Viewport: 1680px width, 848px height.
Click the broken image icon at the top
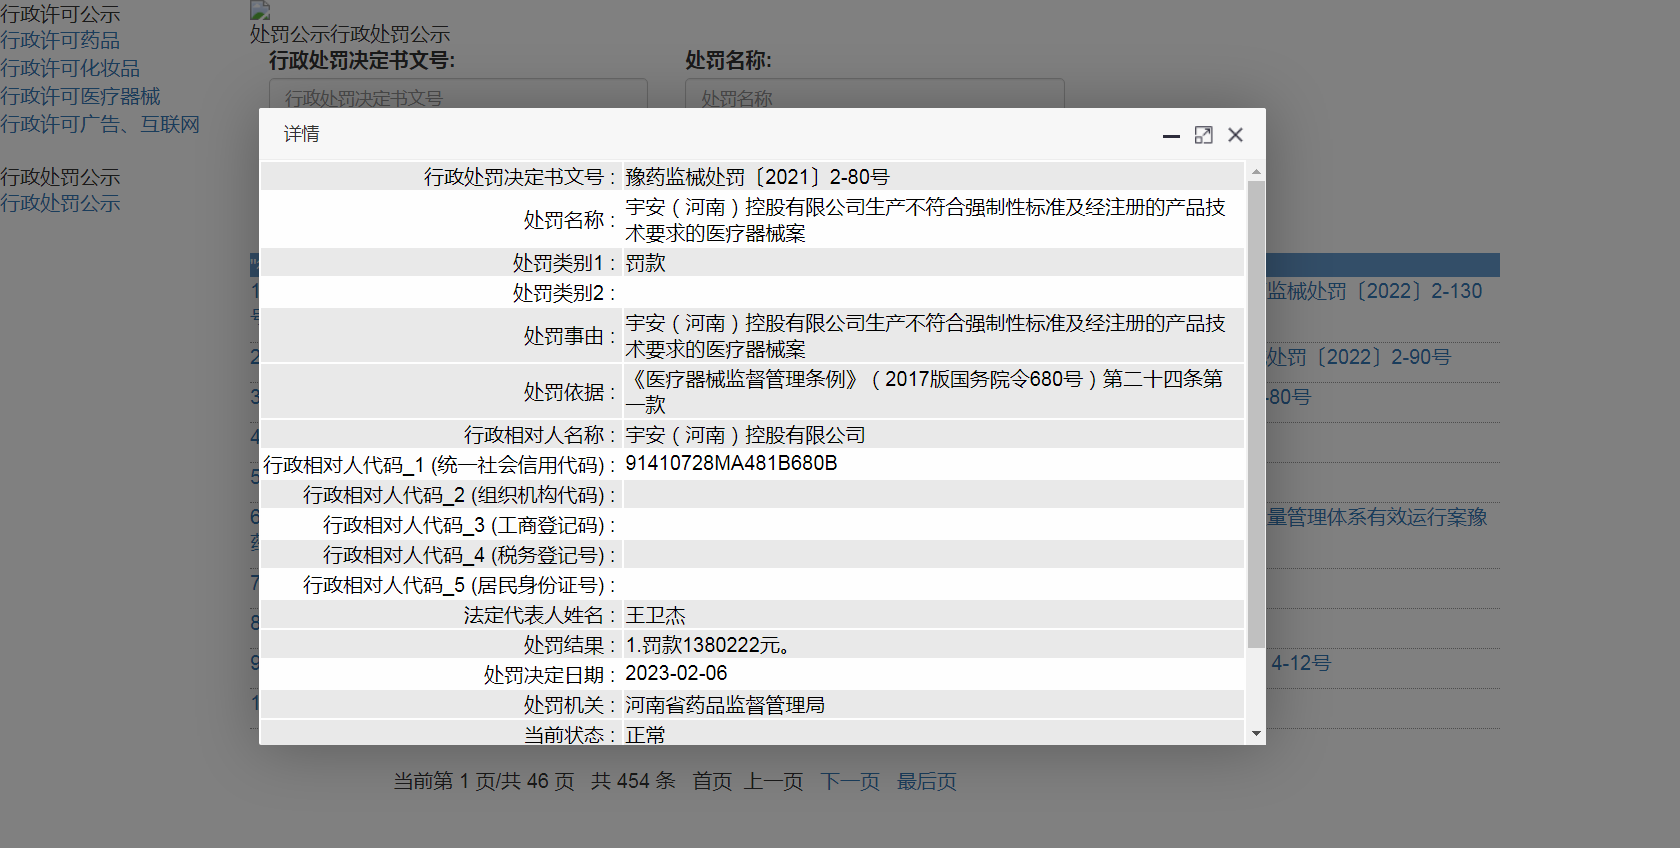pyautogui.click(x=260, y=11)
